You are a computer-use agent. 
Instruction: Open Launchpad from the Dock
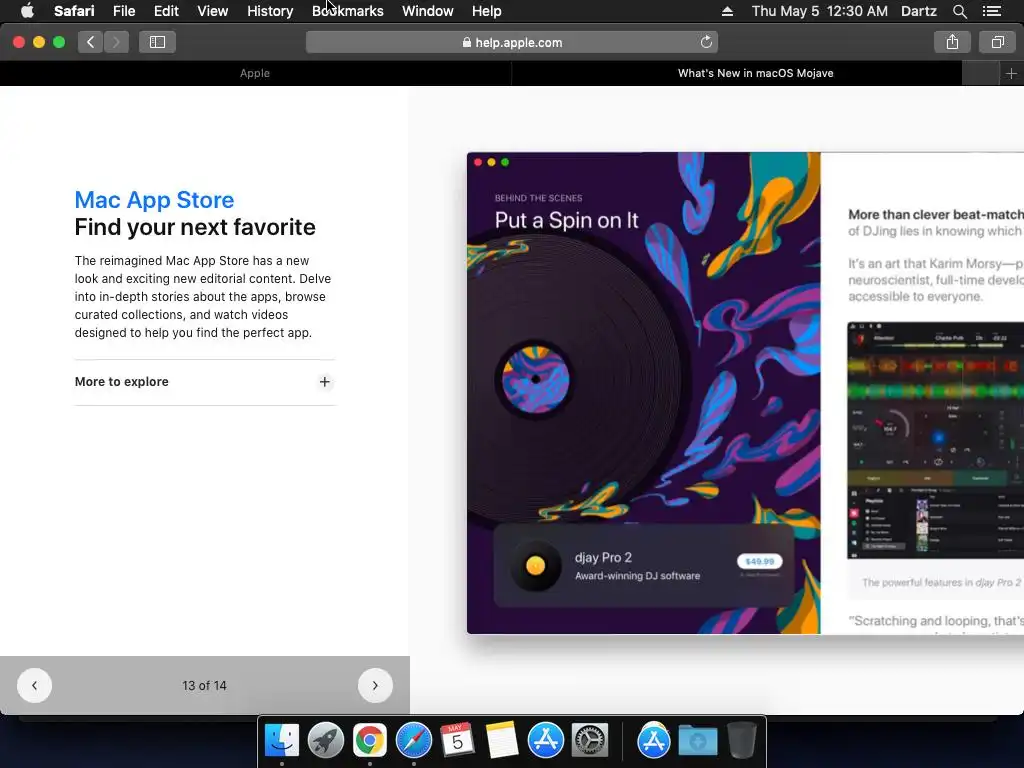(x=325, y=740)
